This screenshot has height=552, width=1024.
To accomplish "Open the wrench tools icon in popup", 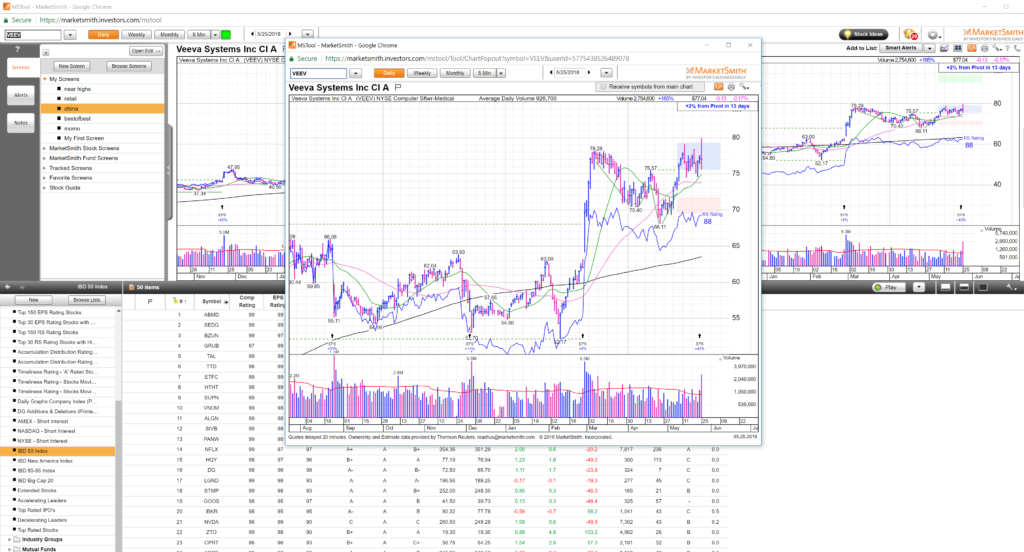I will pos(744,87).
